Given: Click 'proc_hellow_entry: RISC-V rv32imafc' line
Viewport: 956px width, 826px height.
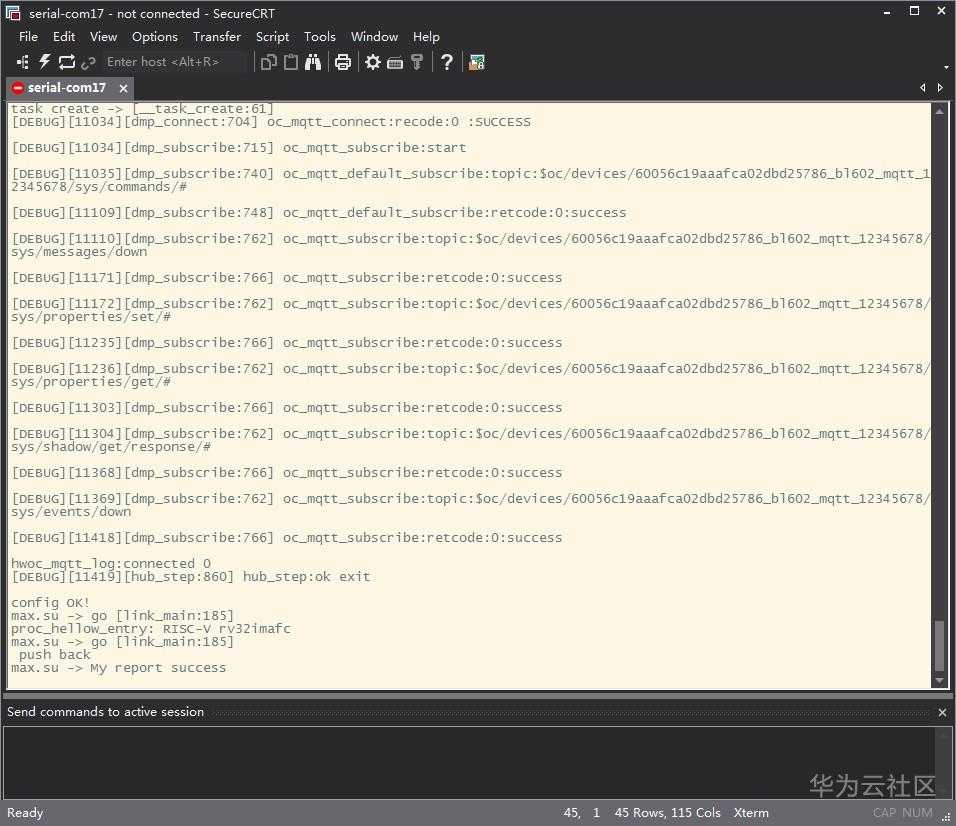Looking at the screenshot, I should point(151,628).
